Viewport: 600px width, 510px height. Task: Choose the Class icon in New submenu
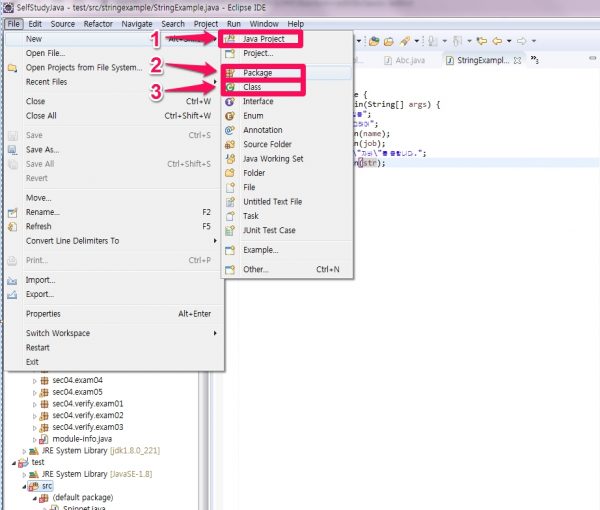231,88
